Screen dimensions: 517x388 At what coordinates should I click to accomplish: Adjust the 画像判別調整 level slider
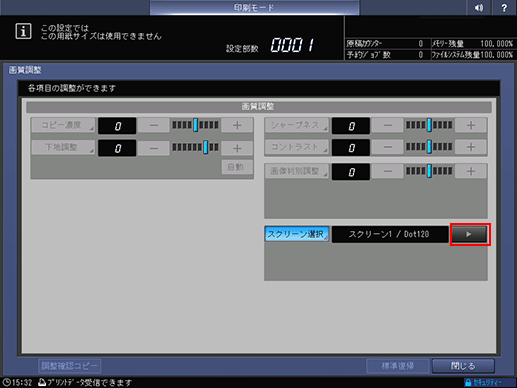click(429, 171)
